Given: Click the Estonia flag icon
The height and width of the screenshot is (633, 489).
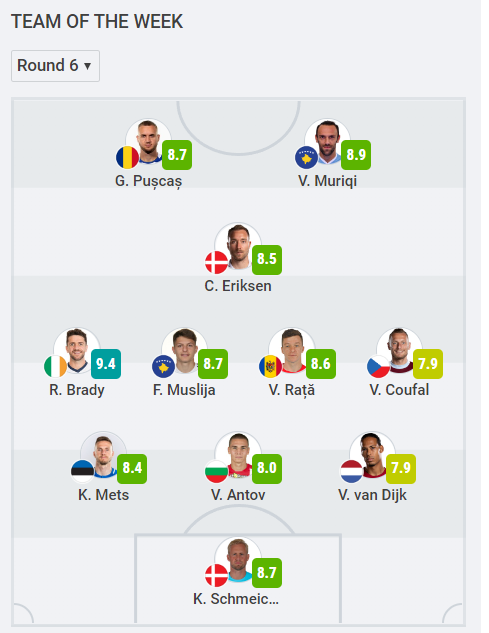Looking at the screenshot, I should click(82, 472).
